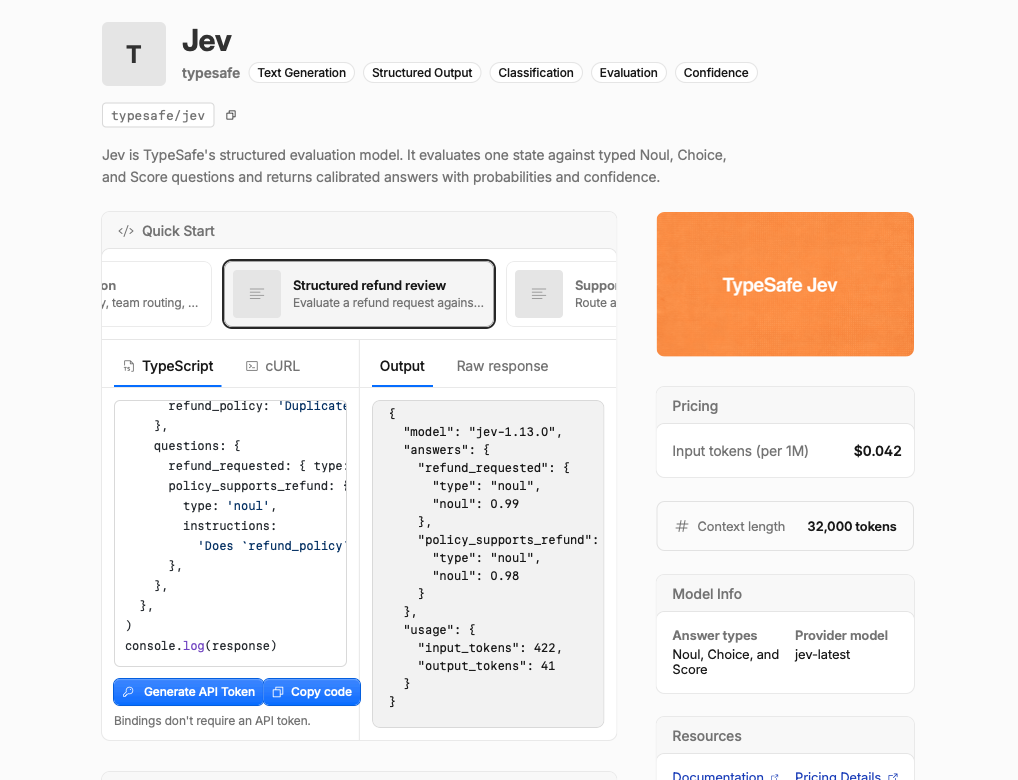
Task: Click the TypeScript file icon
Action: pos(129,366)
